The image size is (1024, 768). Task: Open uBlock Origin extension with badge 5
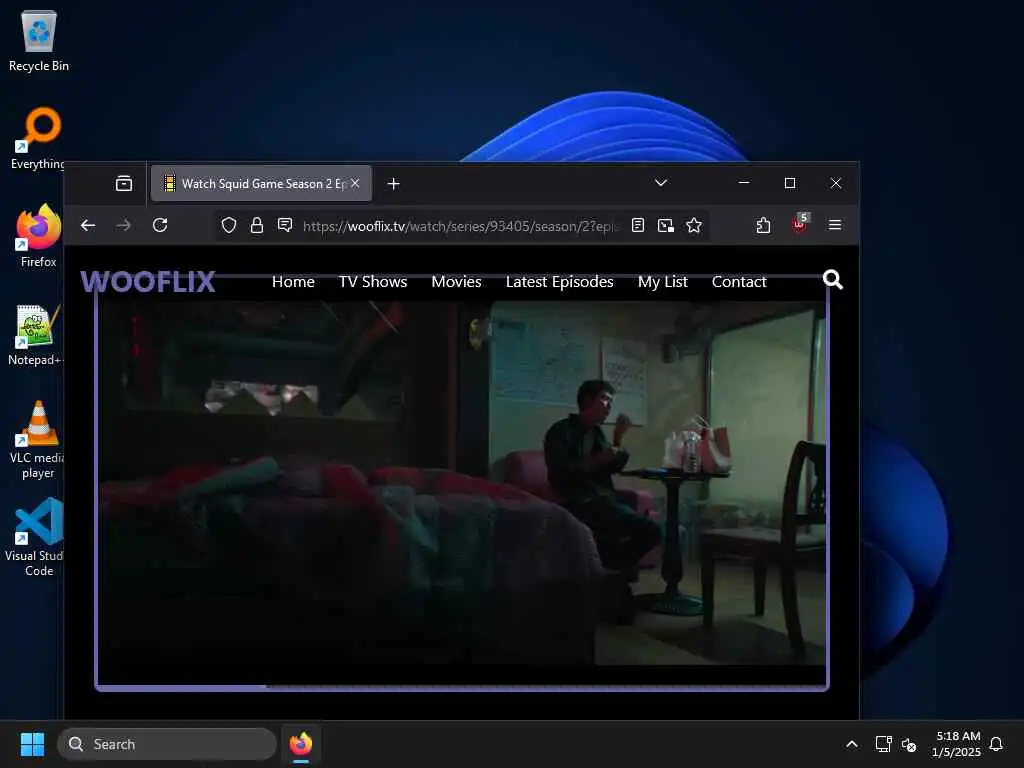[799, 223]
